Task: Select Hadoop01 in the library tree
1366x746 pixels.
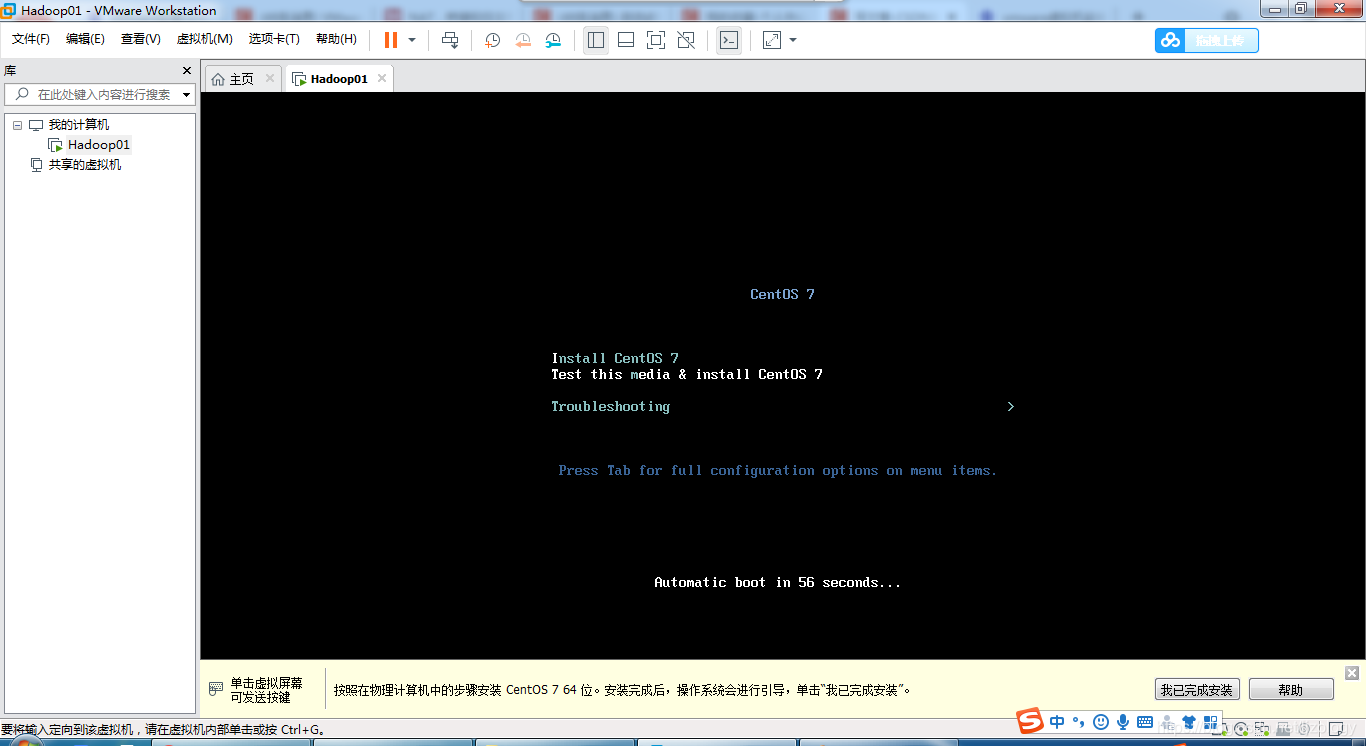Action: pyautogui.click(x=98, y=145)
